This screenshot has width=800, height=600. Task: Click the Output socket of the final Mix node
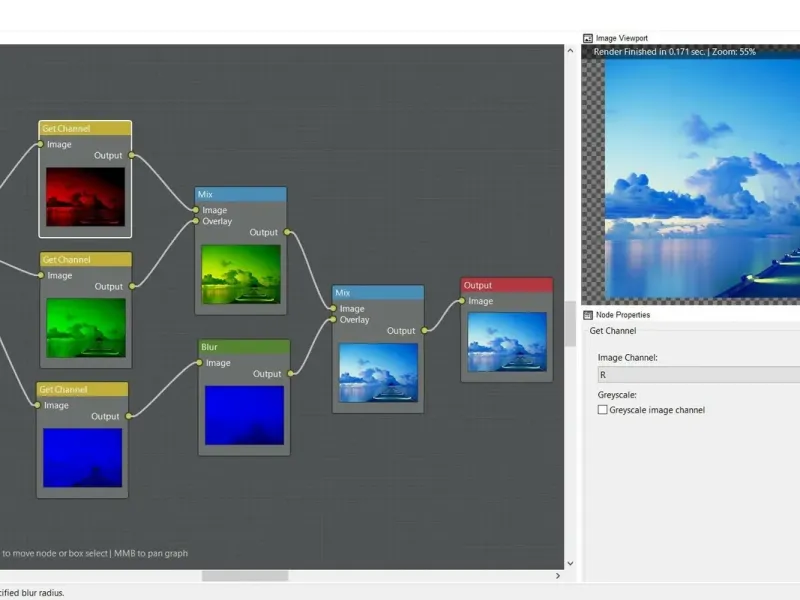point(424,331)
